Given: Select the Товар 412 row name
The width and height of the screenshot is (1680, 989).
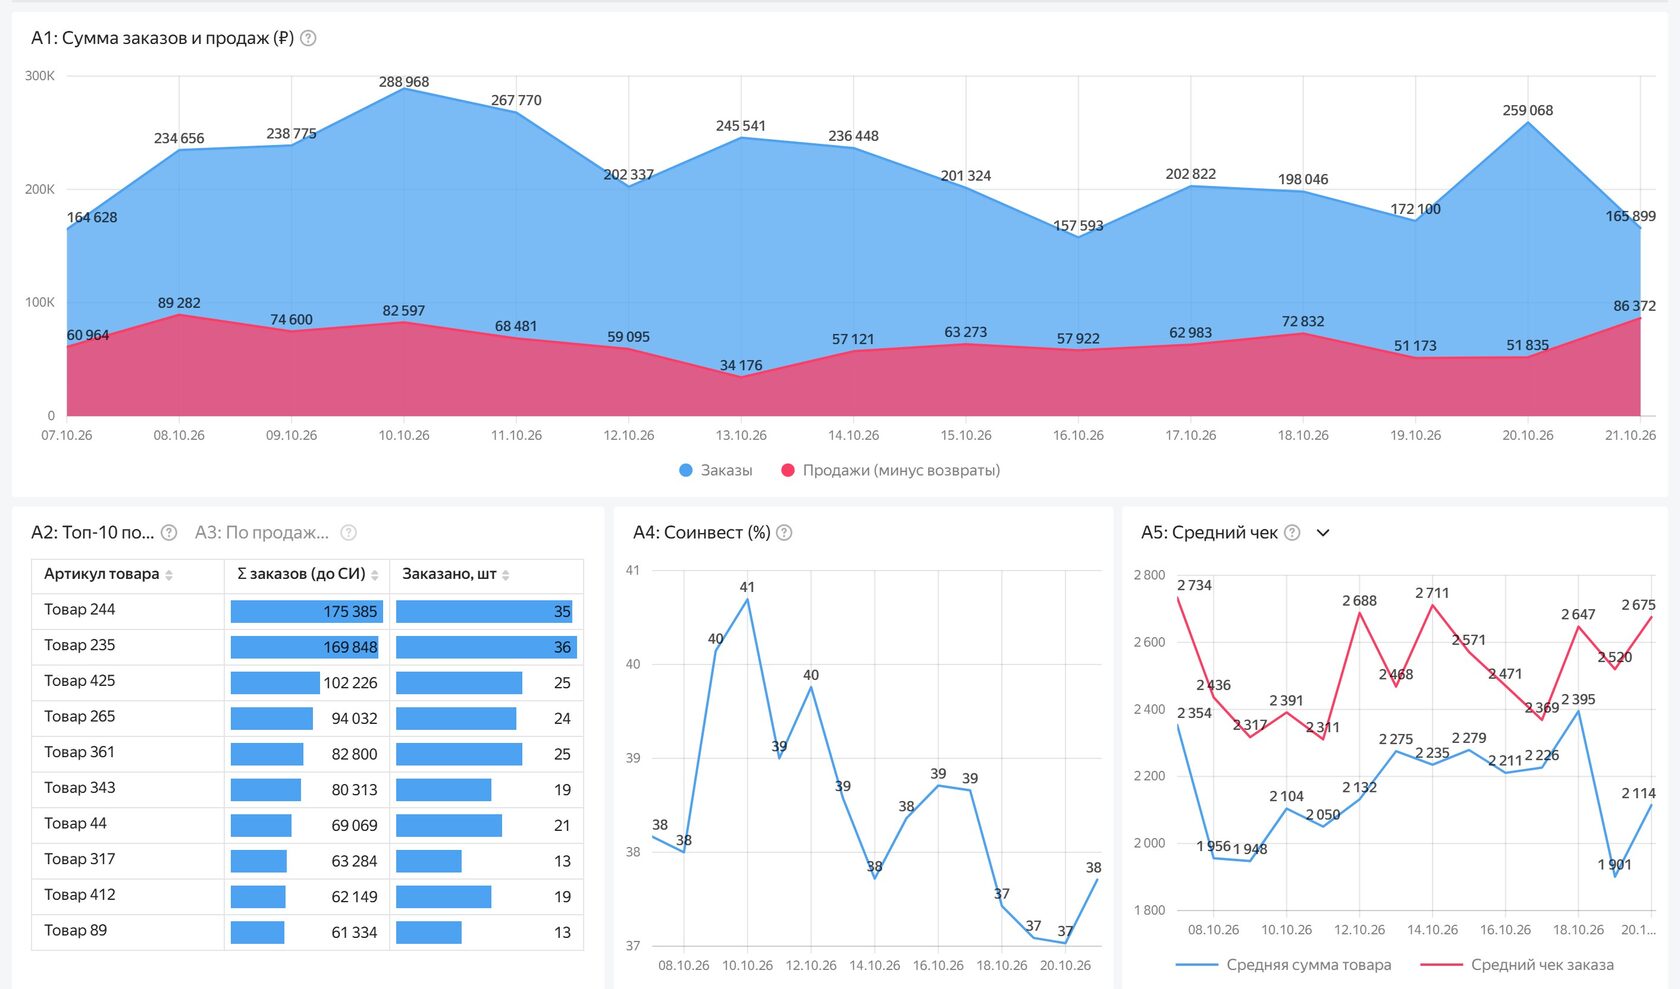Looking at the screenshot, I should click(x=80, y=895).
